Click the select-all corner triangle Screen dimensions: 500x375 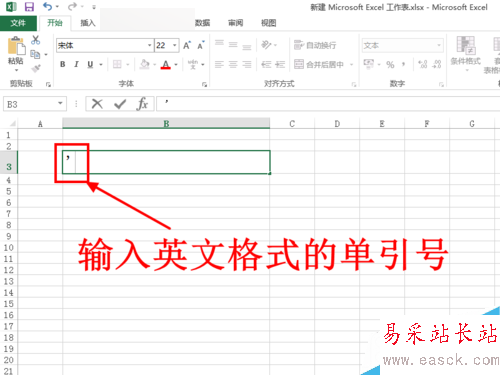[12, 124]
